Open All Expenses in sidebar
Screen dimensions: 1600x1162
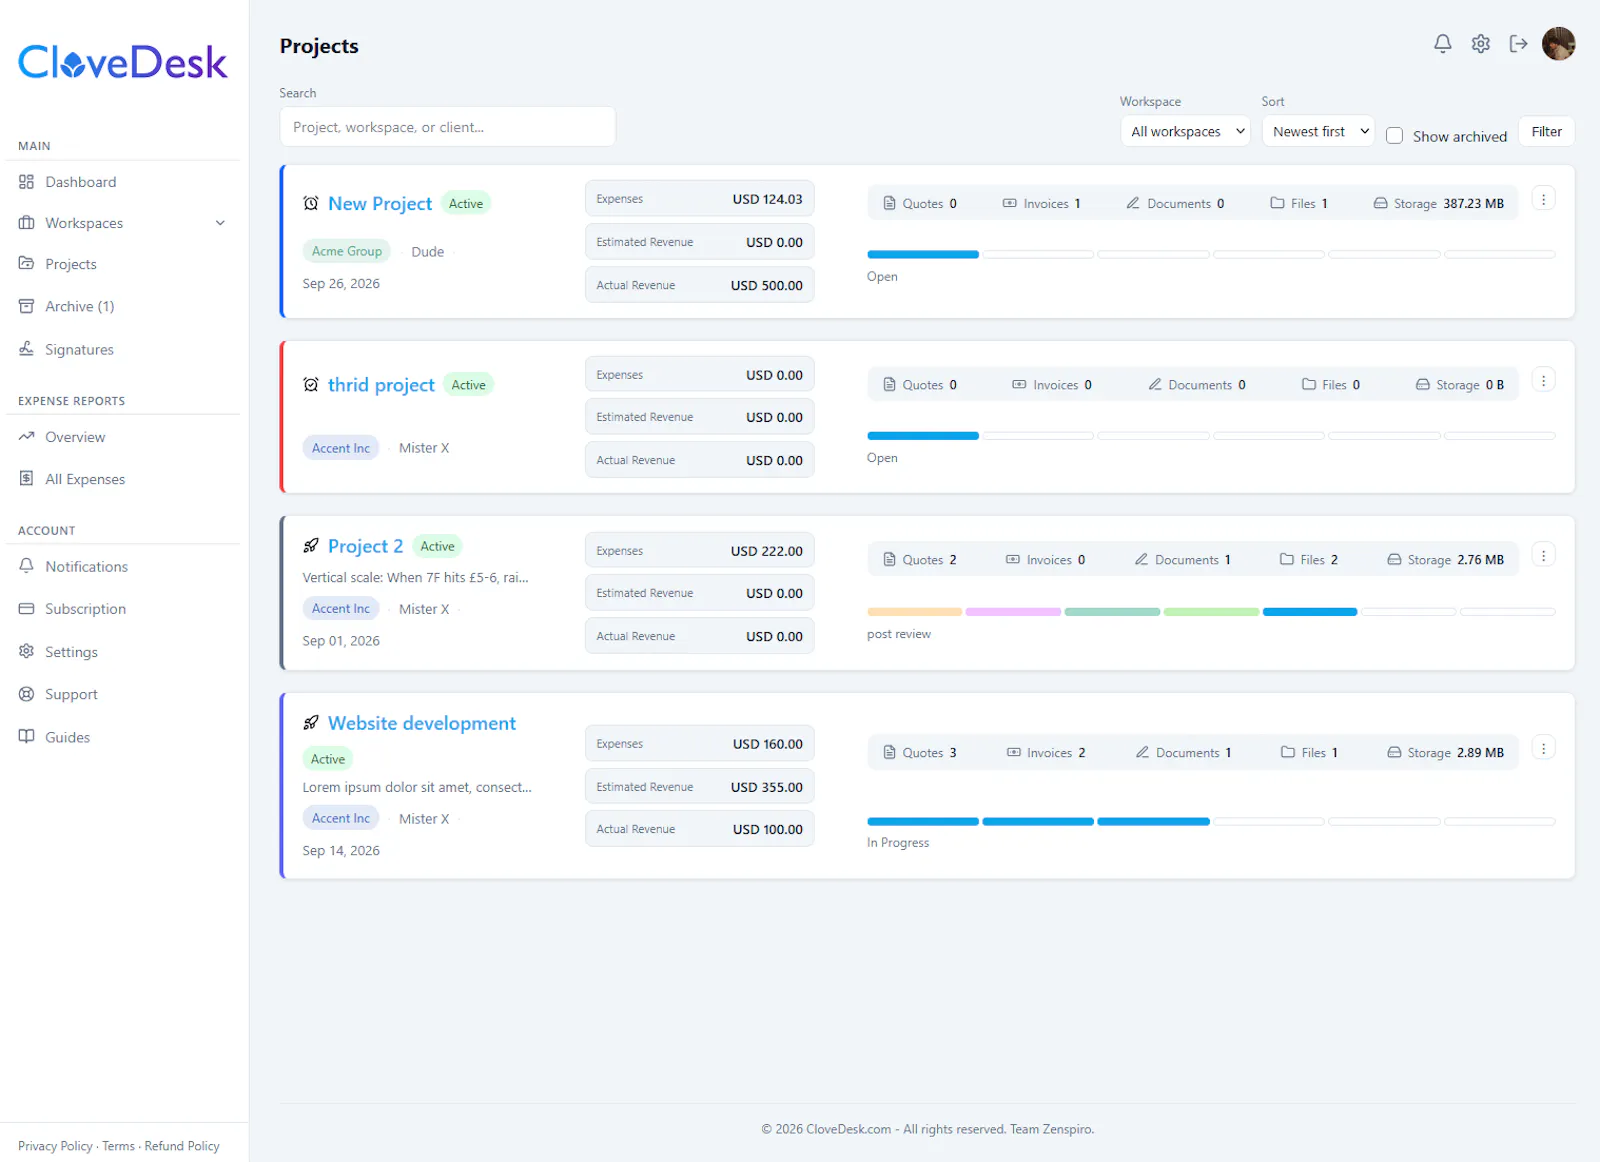85,479
